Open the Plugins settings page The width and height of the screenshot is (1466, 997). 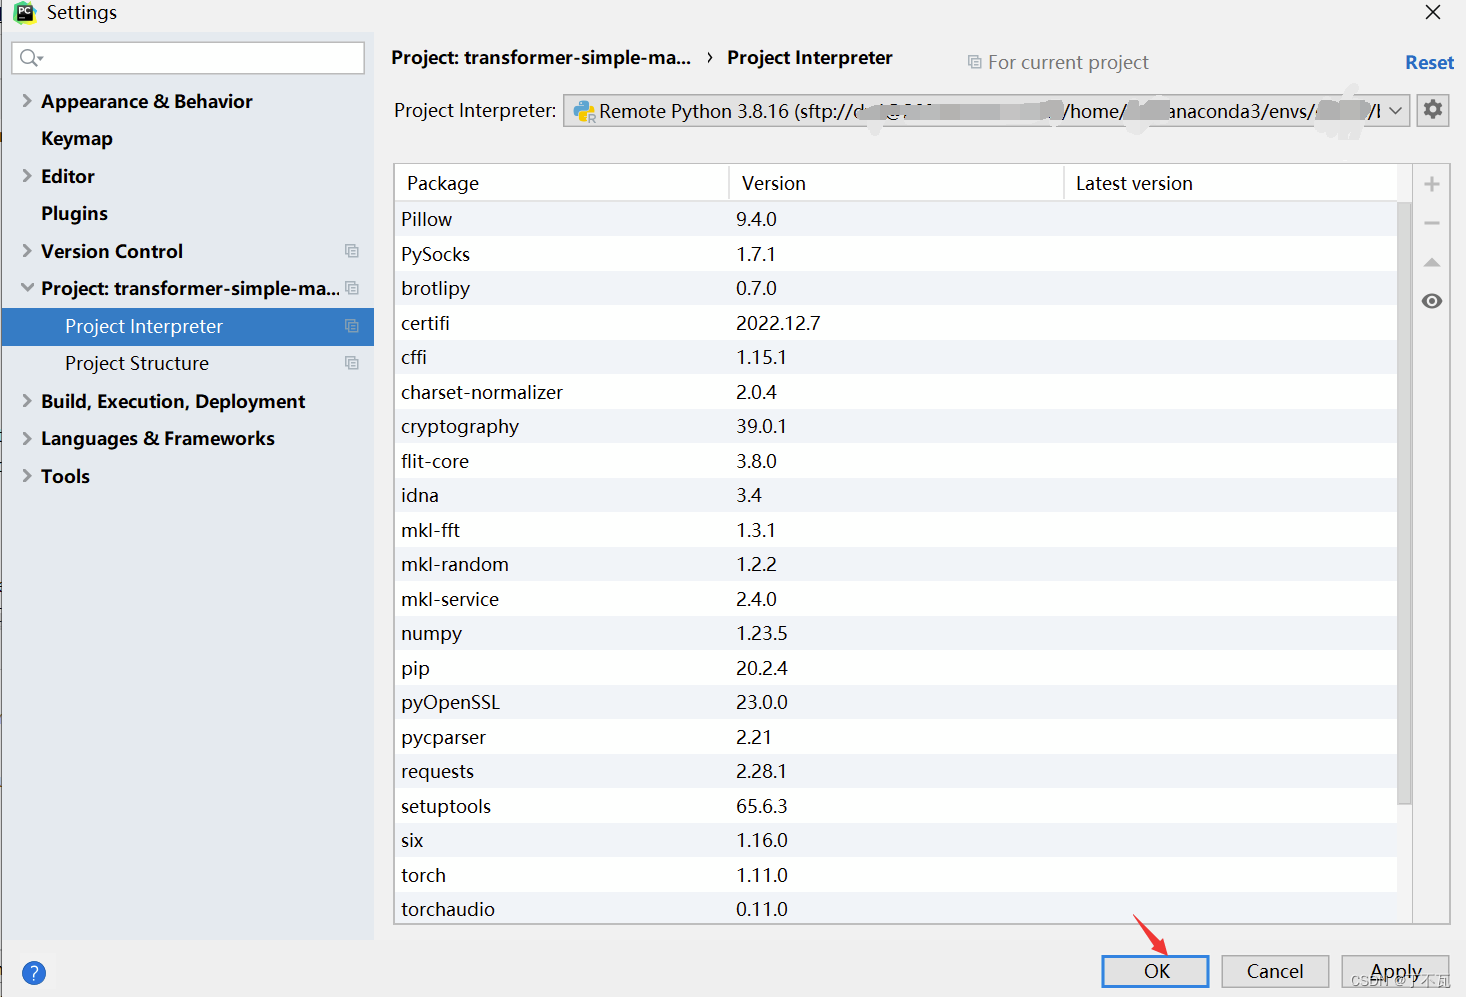pyautogui.click(x=74, y=213)
